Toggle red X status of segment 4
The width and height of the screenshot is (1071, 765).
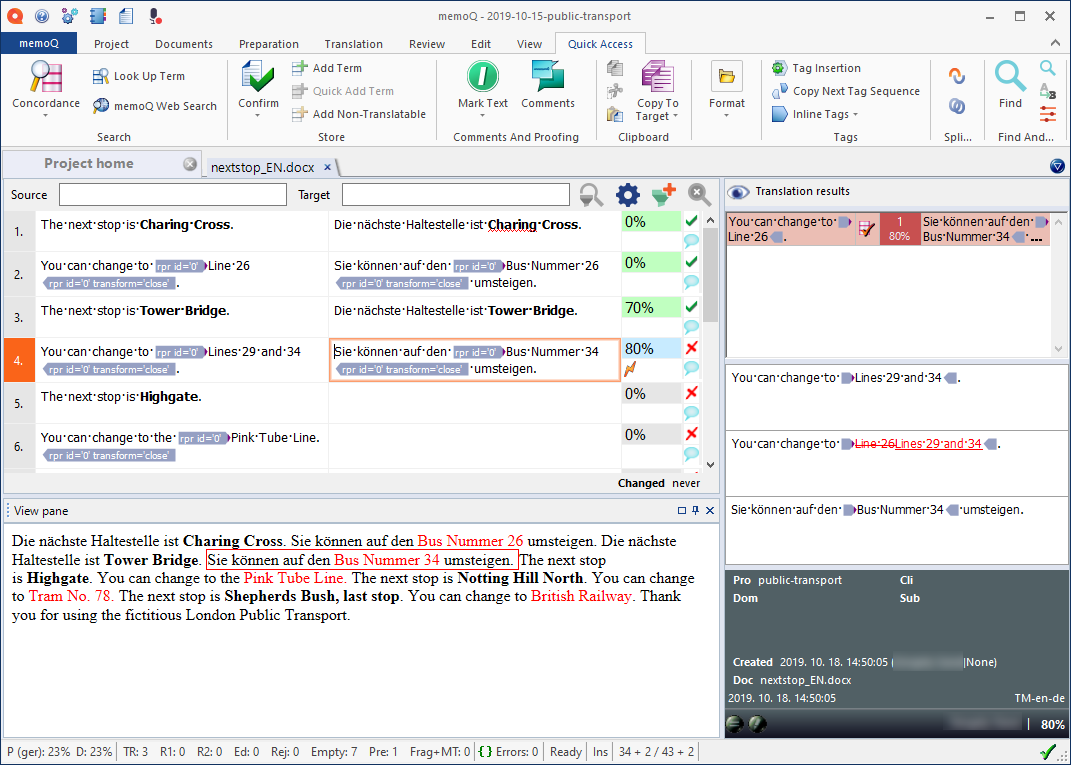click(691, 348)
